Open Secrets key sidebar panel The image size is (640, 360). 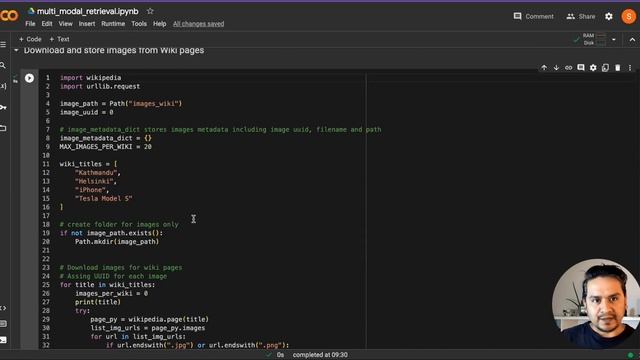(3, 107)
